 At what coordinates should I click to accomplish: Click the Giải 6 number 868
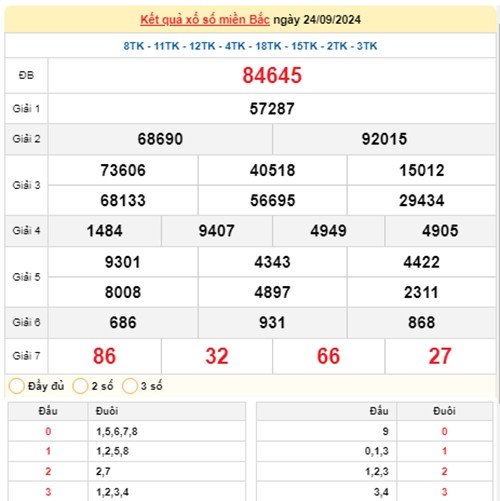pyautogui.click(x=422, y=323)
